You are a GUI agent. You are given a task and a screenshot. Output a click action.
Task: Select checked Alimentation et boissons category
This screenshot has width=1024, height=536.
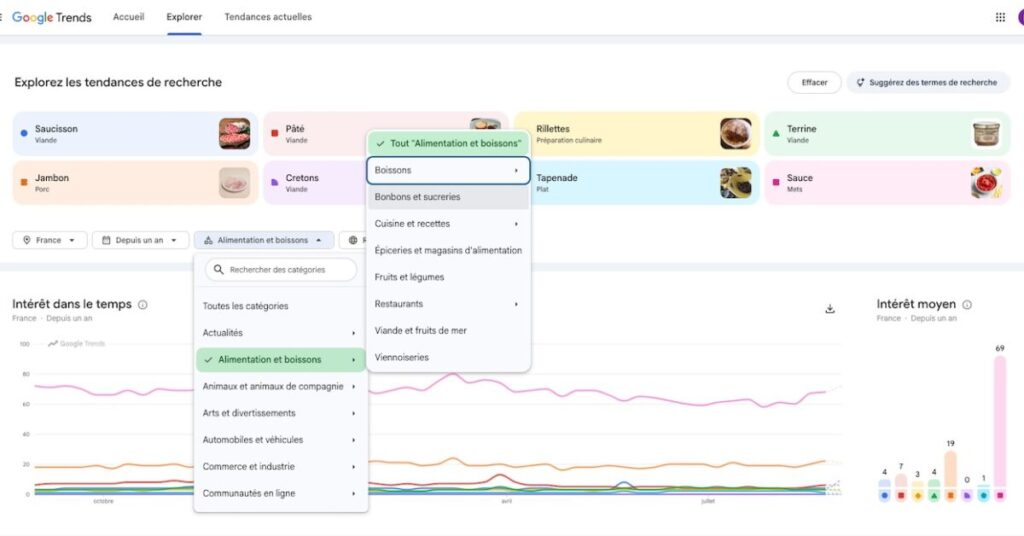click(281, 360)
